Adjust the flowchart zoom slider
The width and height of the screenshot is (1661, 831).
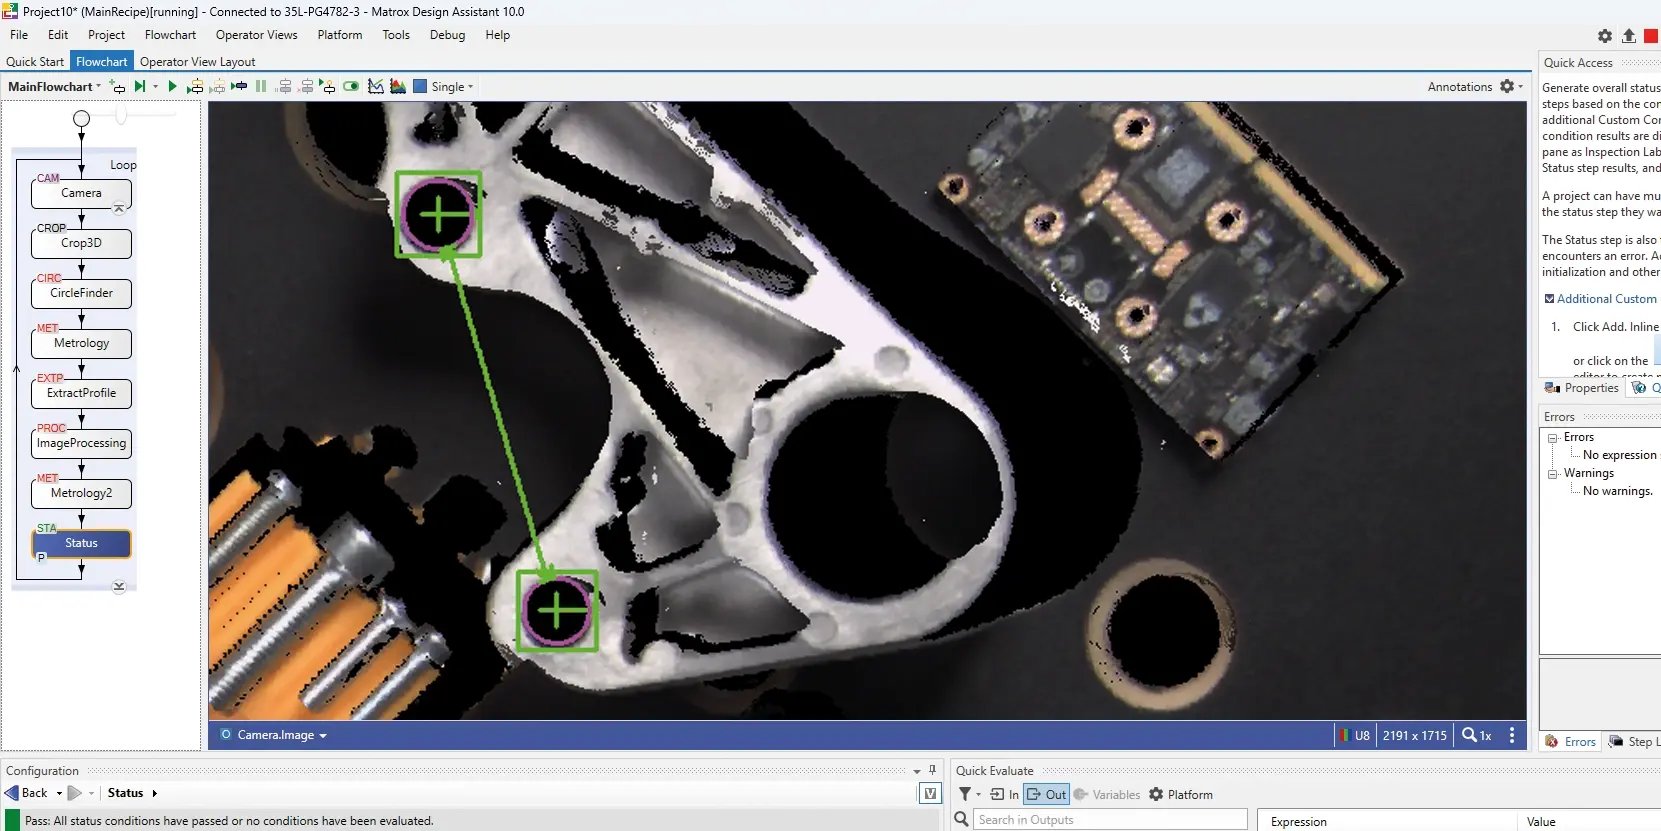pyautogui.click(x=121, y=116)
